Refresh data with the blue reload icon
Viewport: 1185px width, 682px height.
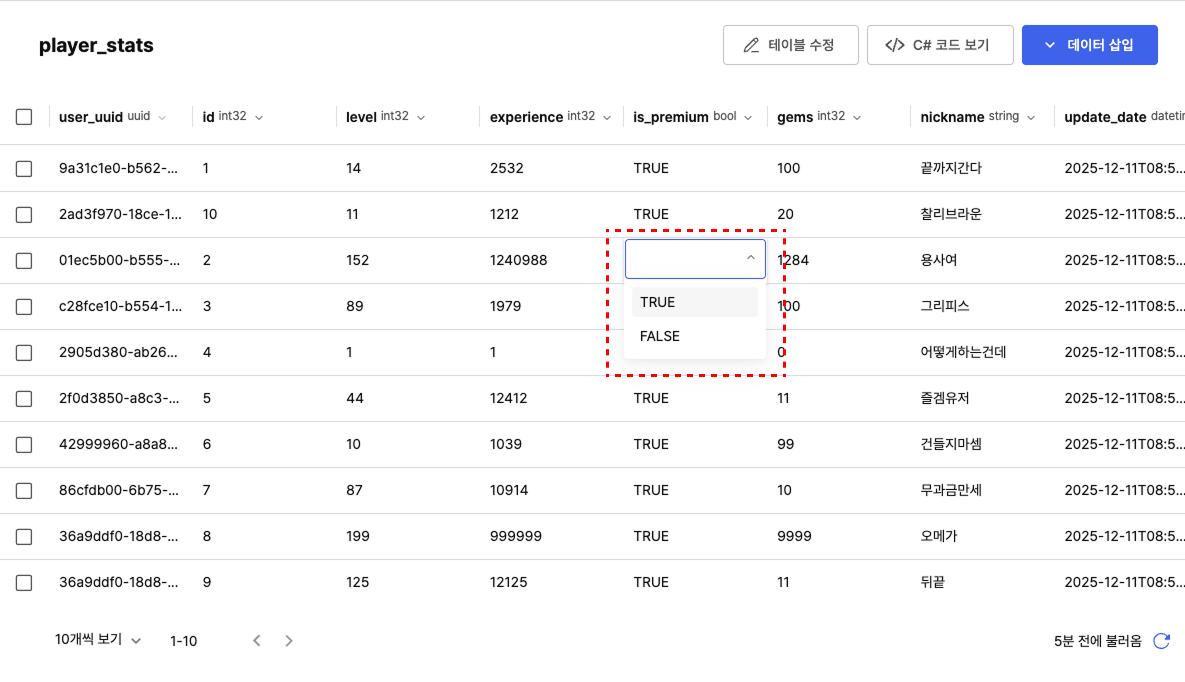[1161, 640]
